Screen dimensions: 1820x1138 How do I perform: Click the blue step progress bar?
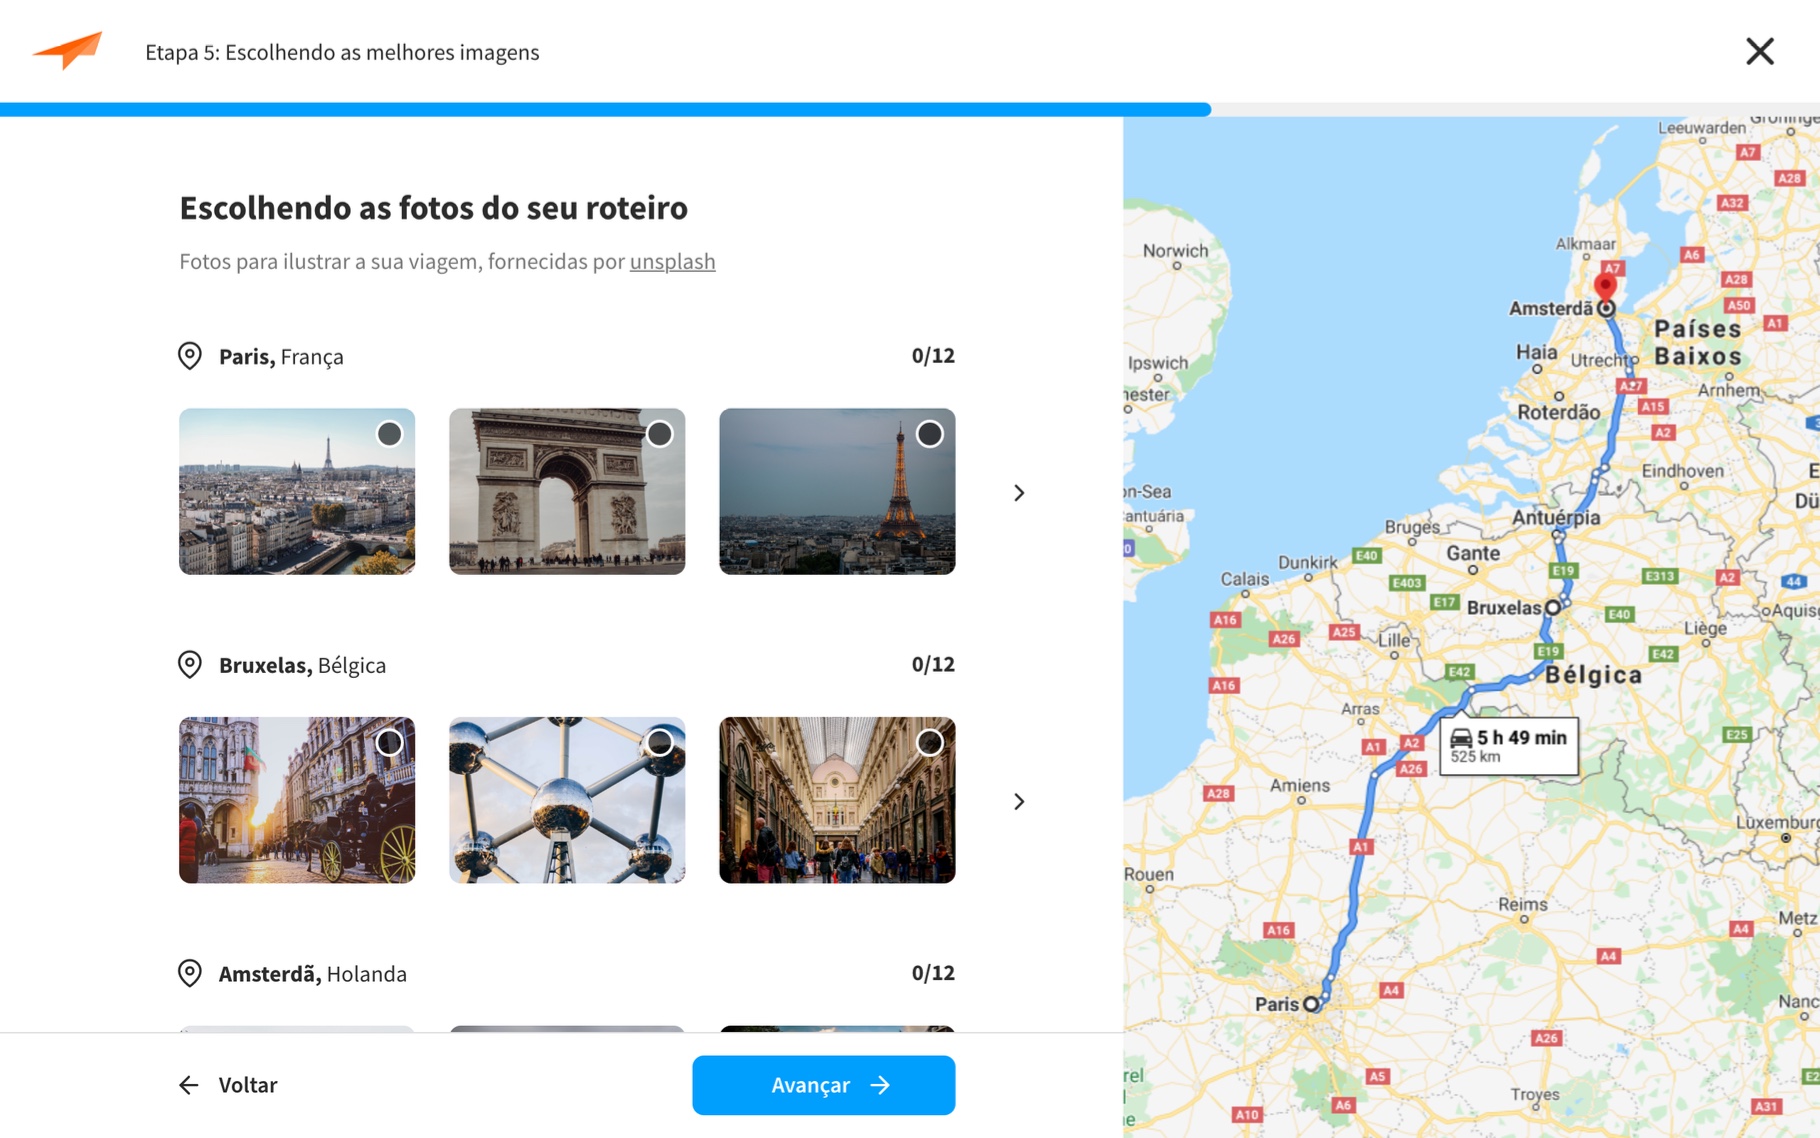605,109
